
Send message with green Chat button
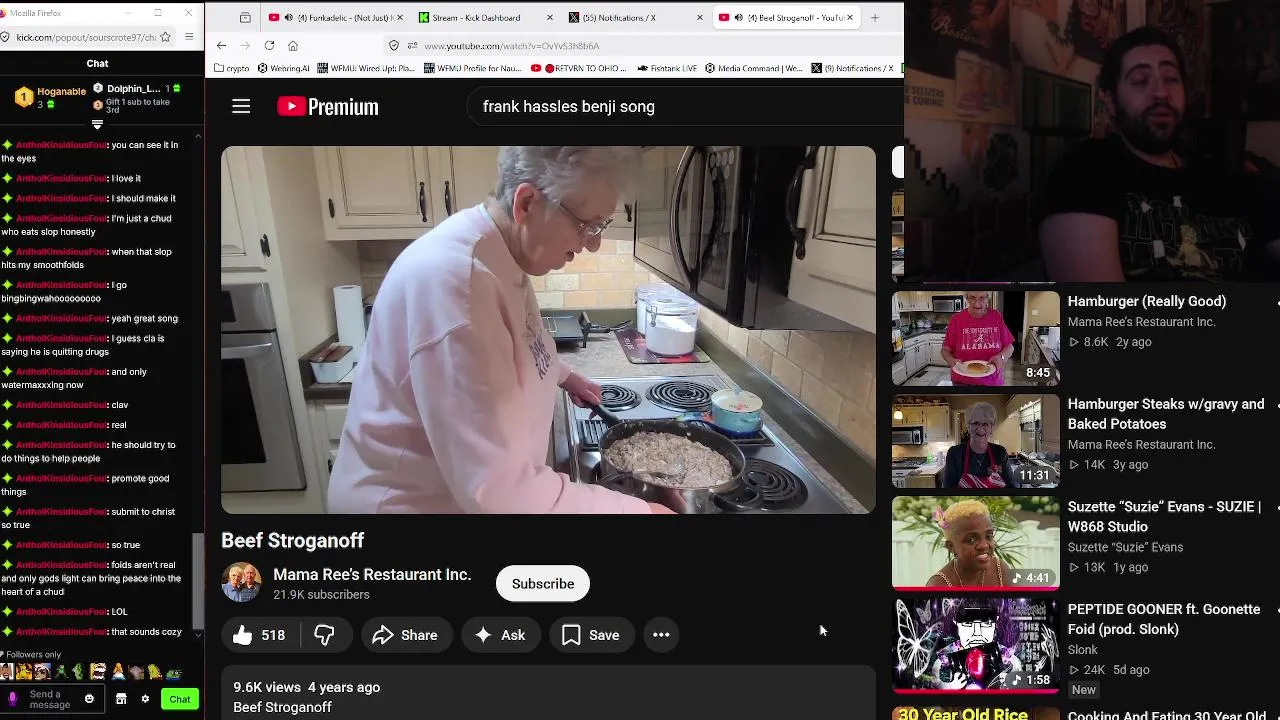click(180, 699)
